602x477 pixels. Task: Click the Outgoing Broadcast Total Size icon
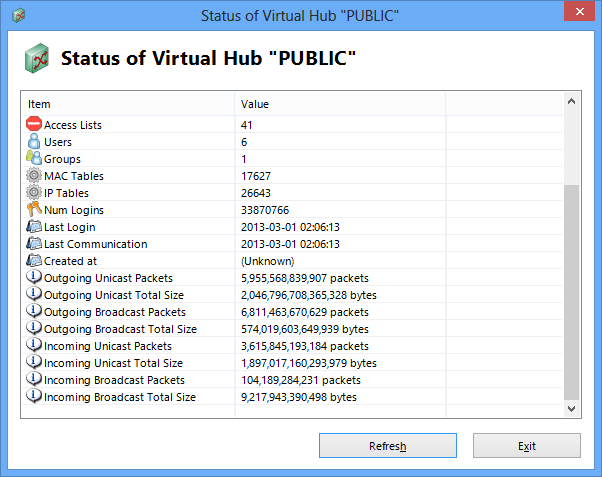tap(34, 328)
